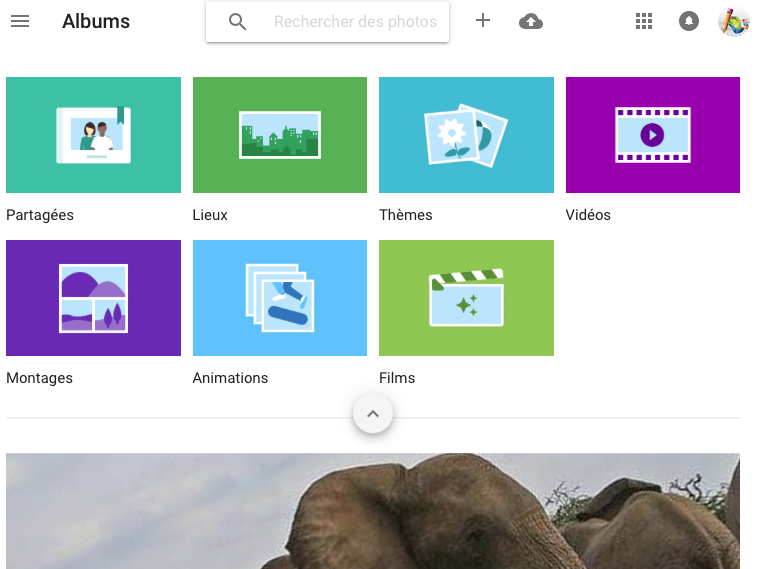Open the Montages category tile

93,298
